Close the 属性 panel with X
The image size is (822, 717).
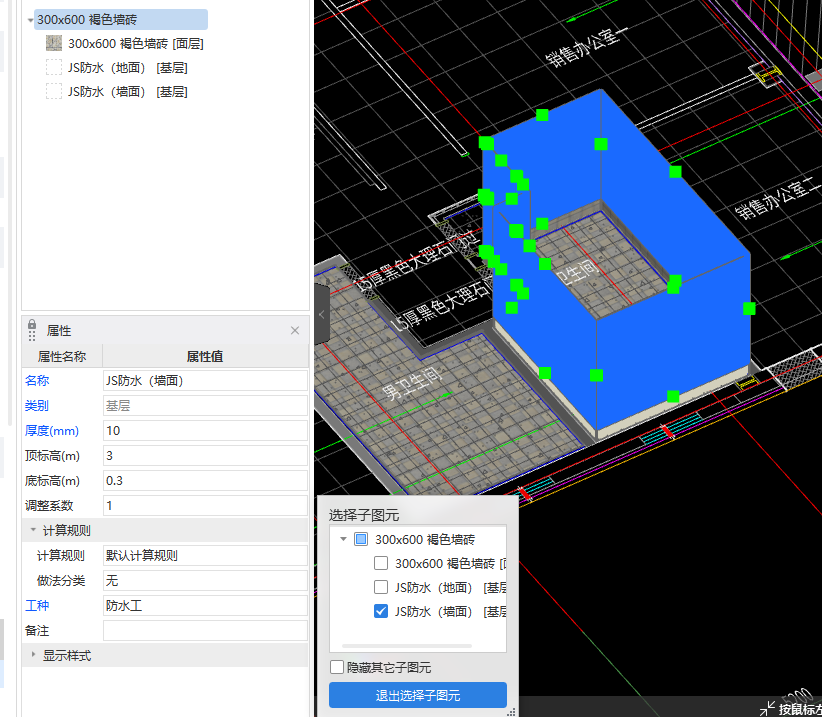click(295, 330)
